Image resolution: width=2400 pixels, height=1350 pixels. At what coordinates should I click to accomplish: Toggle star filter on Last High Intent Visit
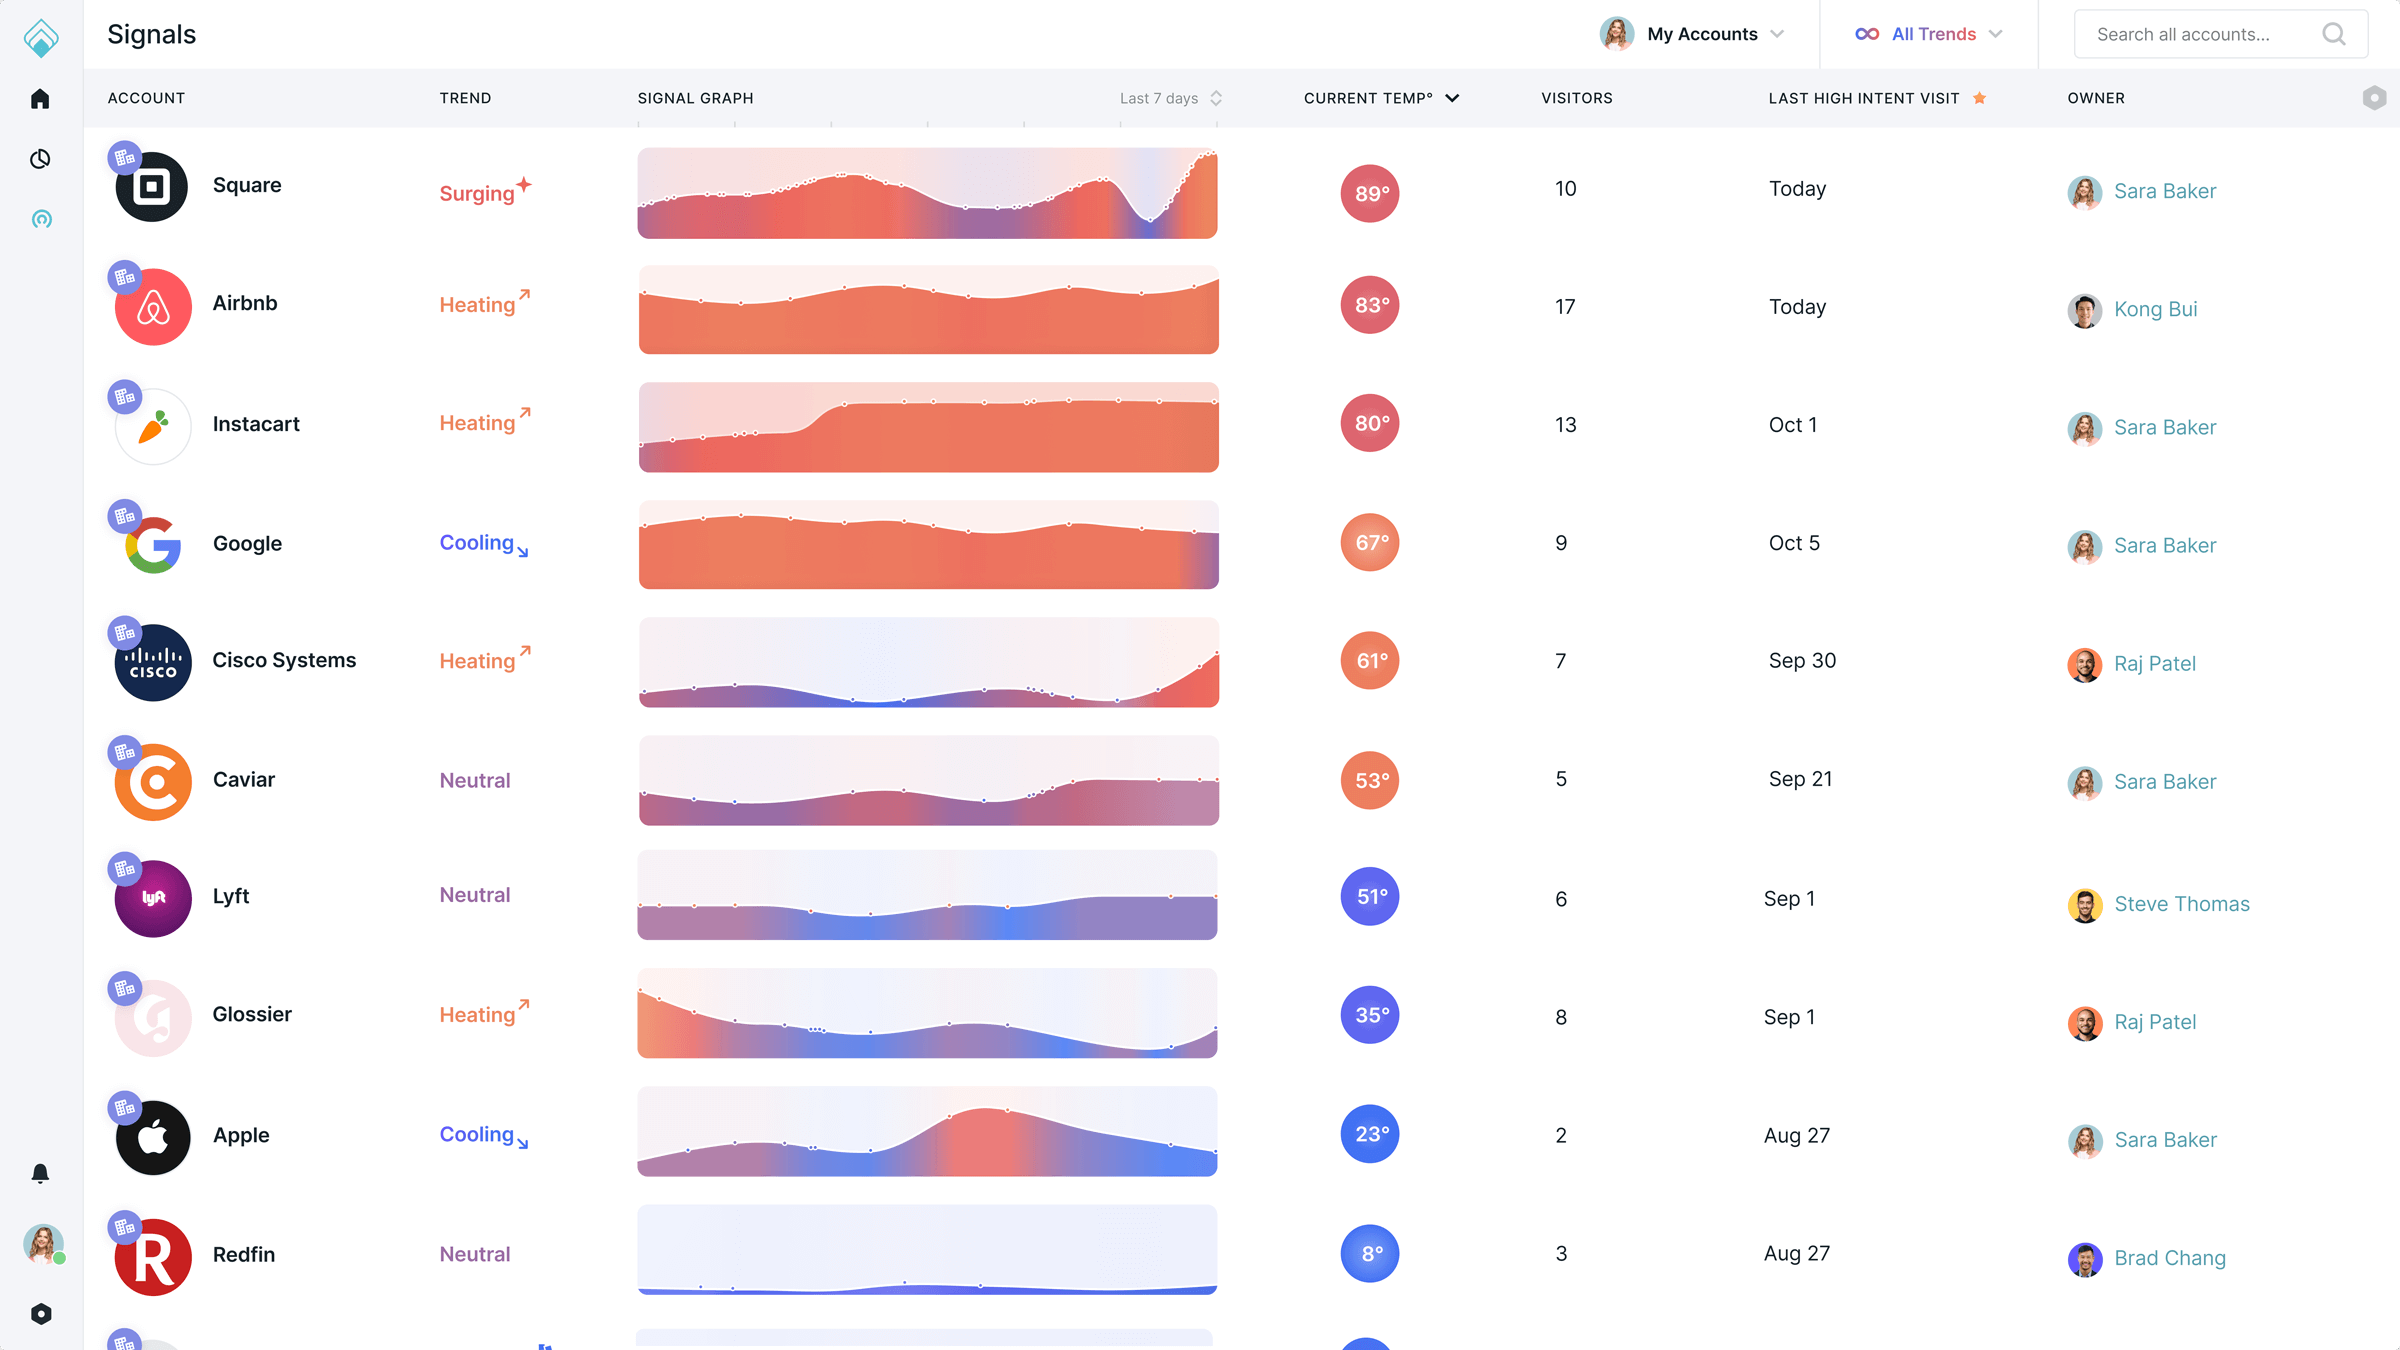click(1979, 98)
